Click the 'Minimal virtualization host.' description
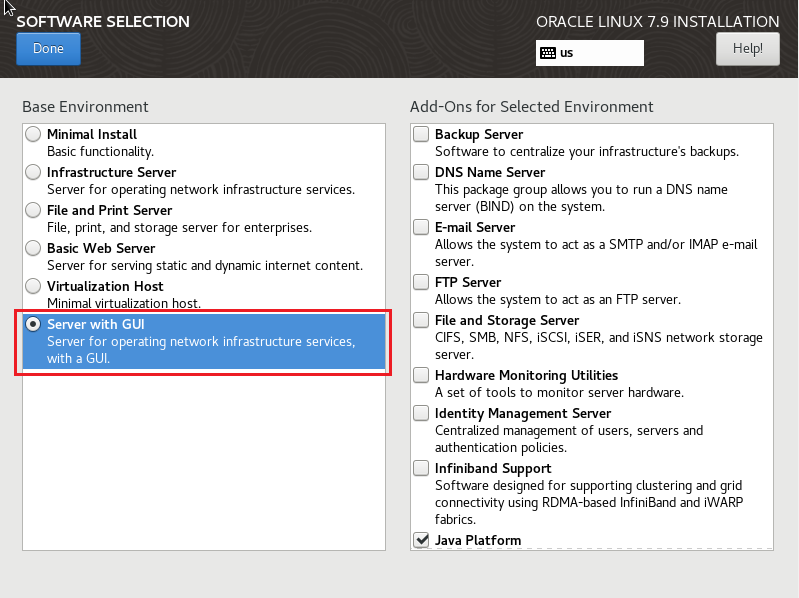The height and width of the screenshot is (598, 799). [124, 304]
